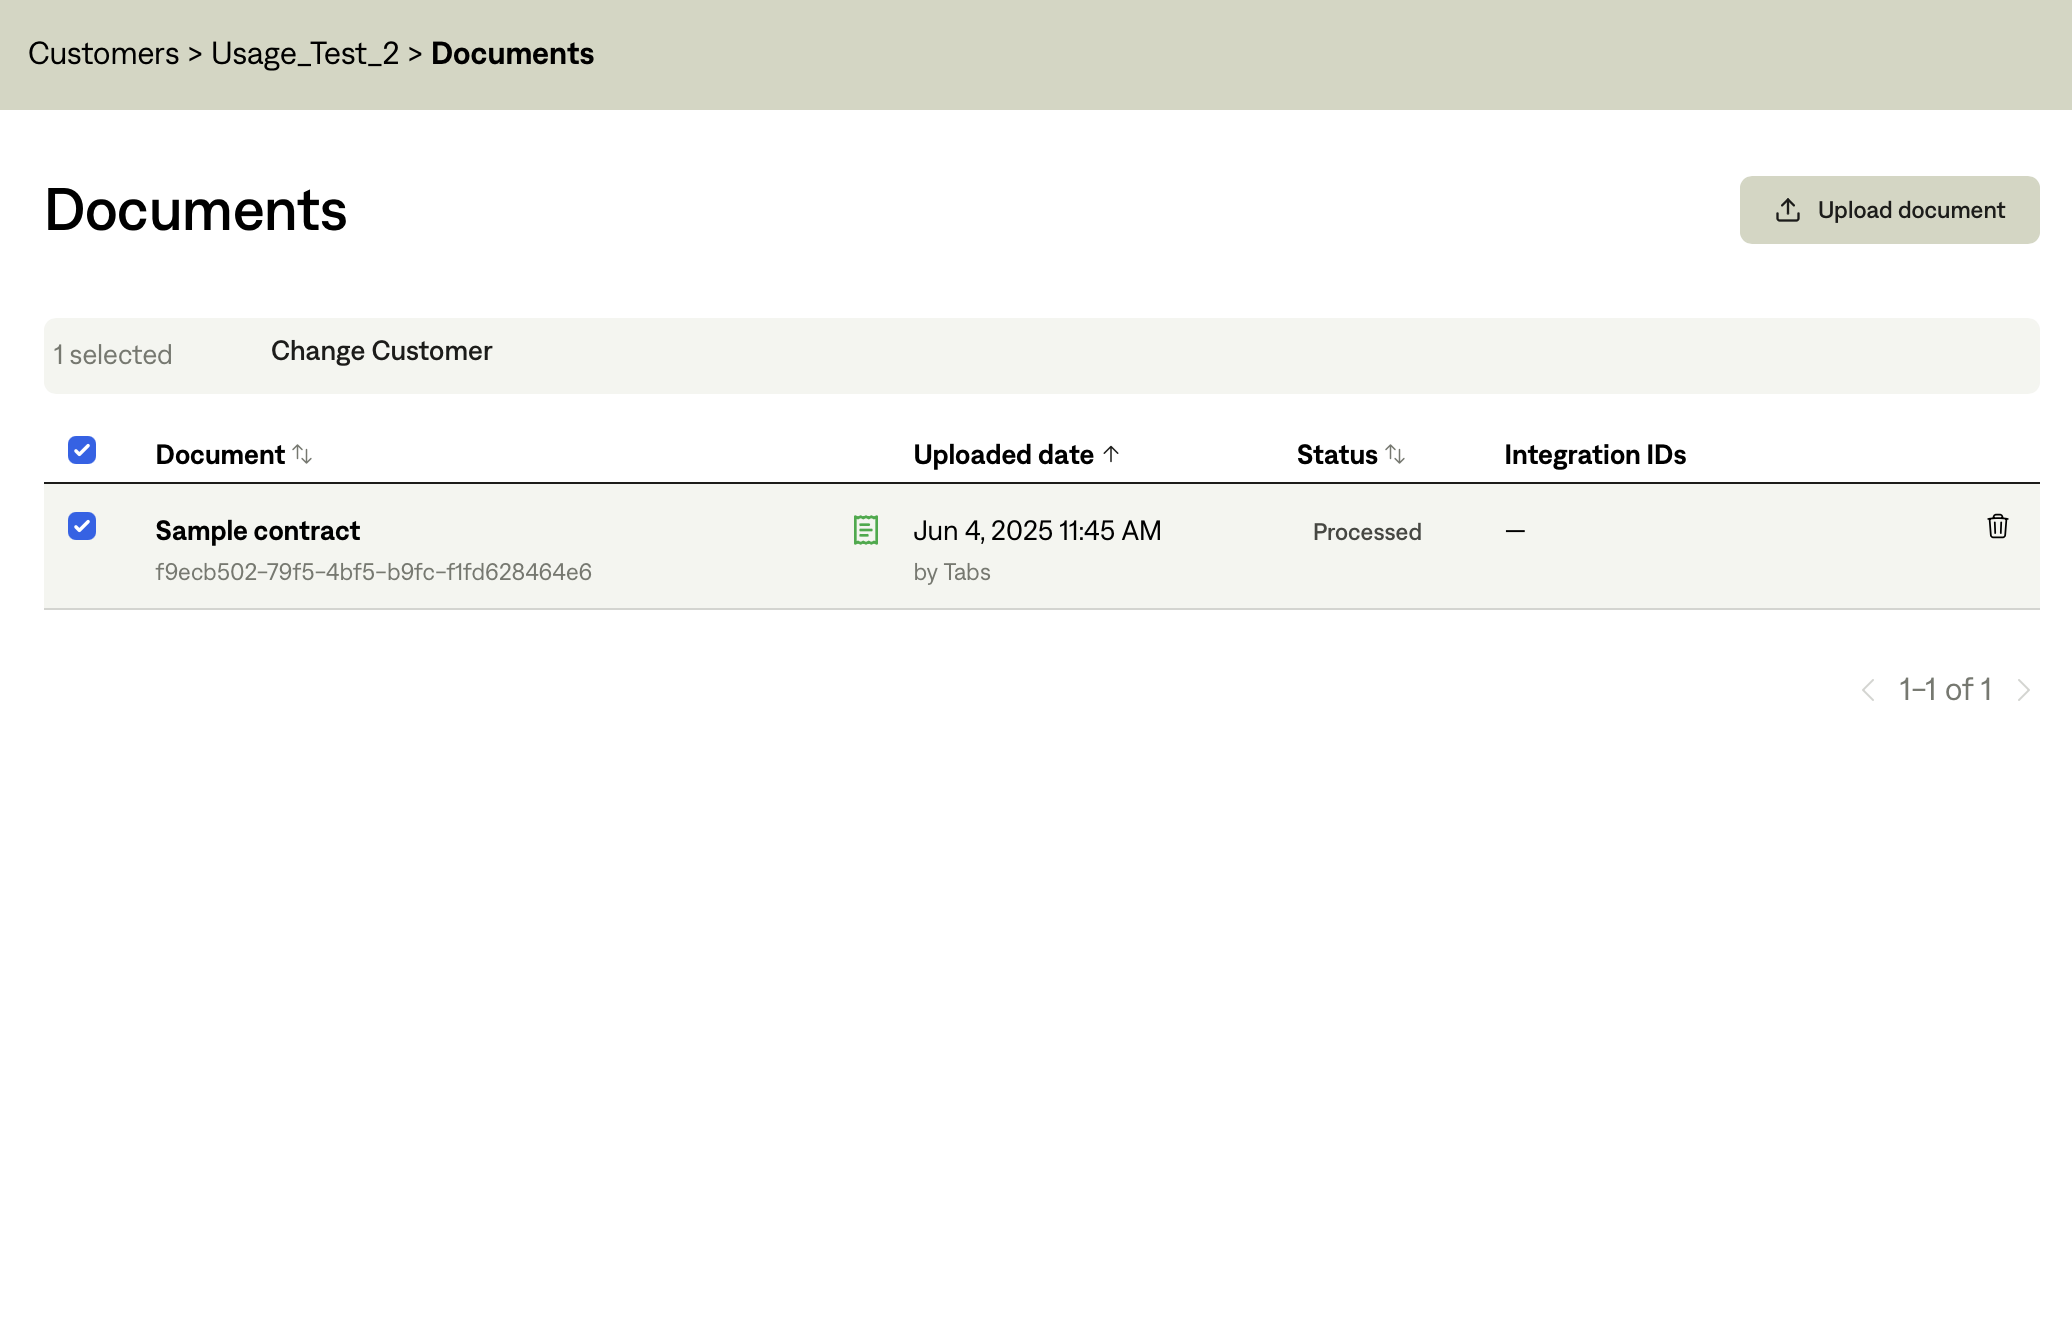
Task: Navigate to the Usage_Test_2 breadcrumb
Action: pyautogui.click(x=305, y=54)
